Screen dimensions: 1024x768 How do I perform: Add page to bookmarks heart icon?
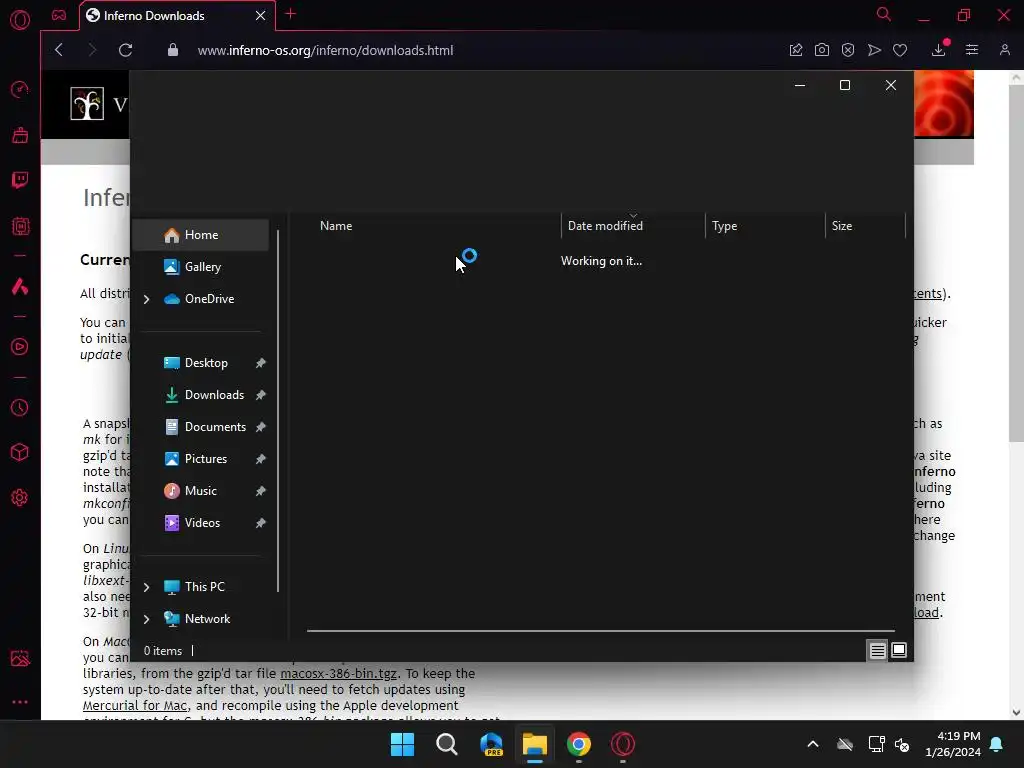point(900,50)
